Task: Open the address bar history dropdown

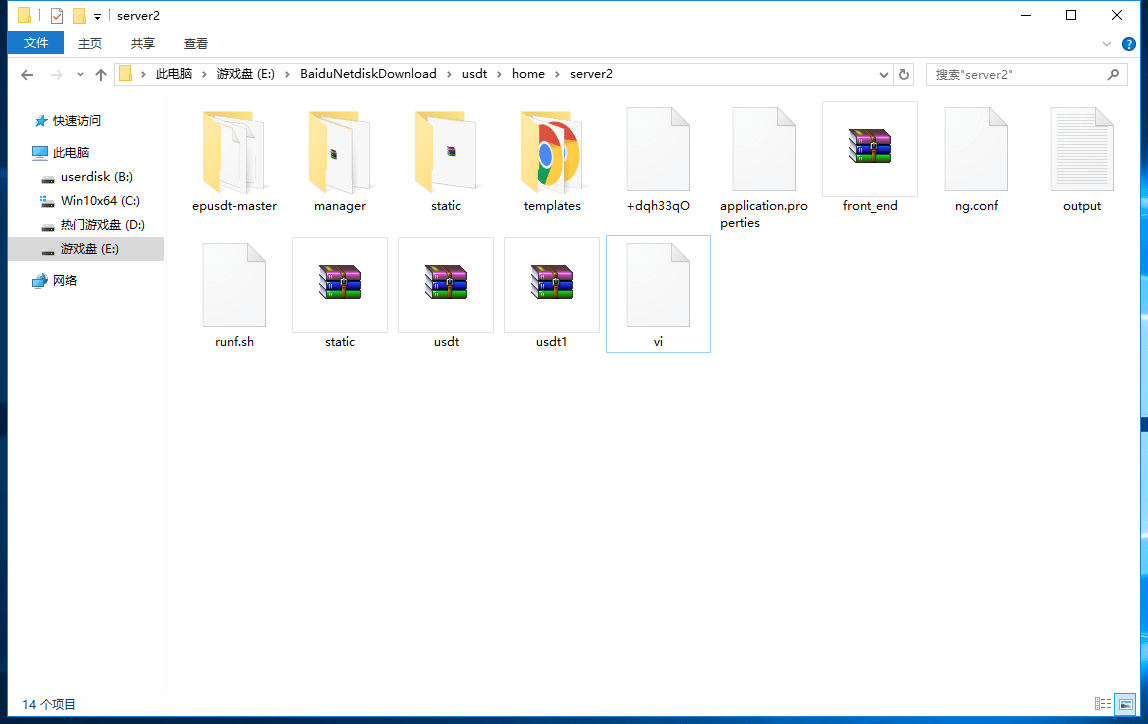Action: (x=884, y=75)
